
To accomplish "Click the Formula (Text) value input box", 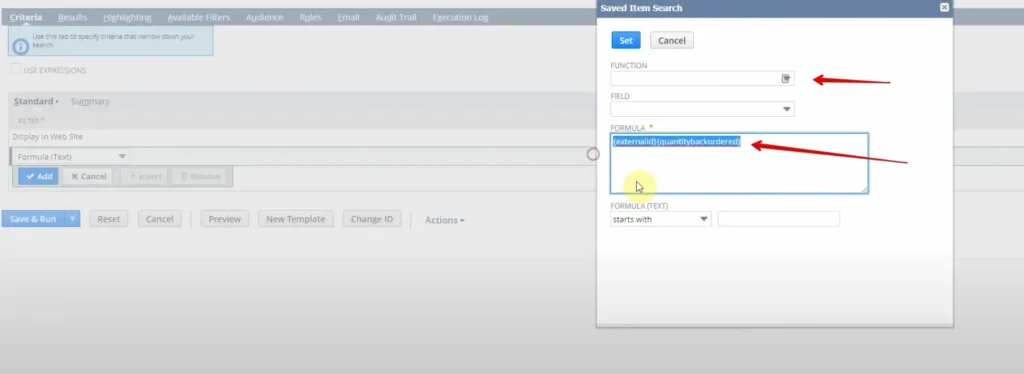I will click(x=778, y=219).
